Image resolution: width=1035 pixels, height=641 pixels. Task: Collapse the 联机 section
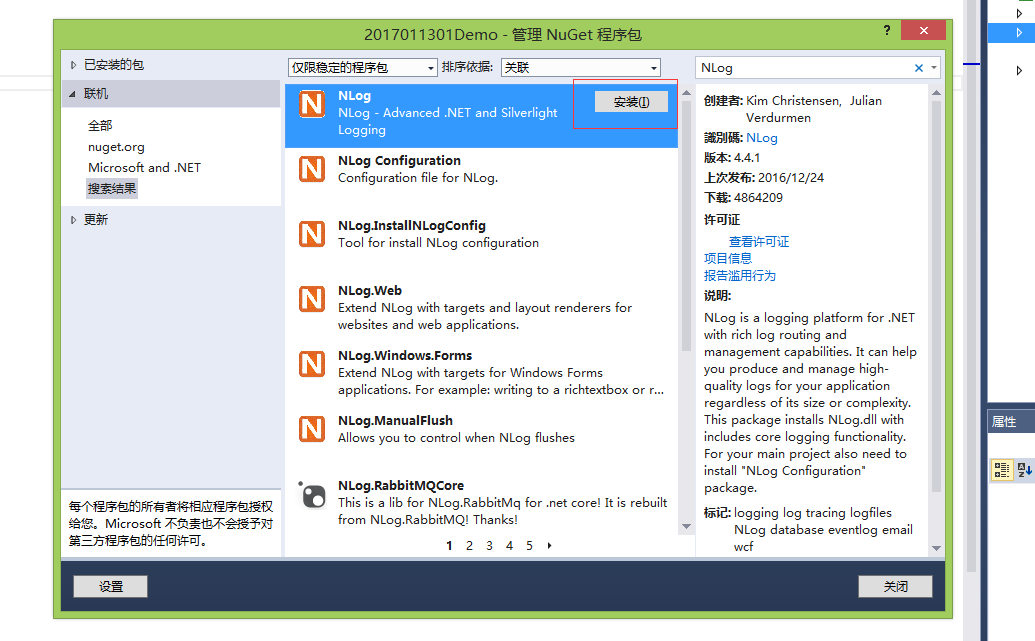pyautogui.click(x=73, y=94)
